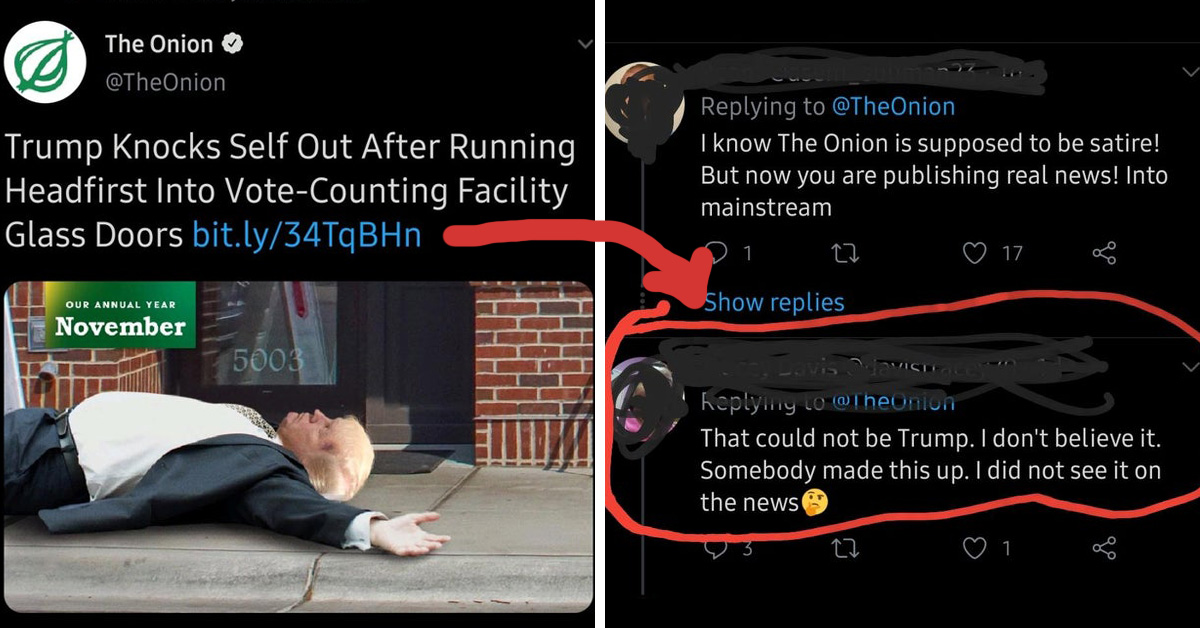
Task: Open The Onion's green profile logo
Action: [44, 62]
